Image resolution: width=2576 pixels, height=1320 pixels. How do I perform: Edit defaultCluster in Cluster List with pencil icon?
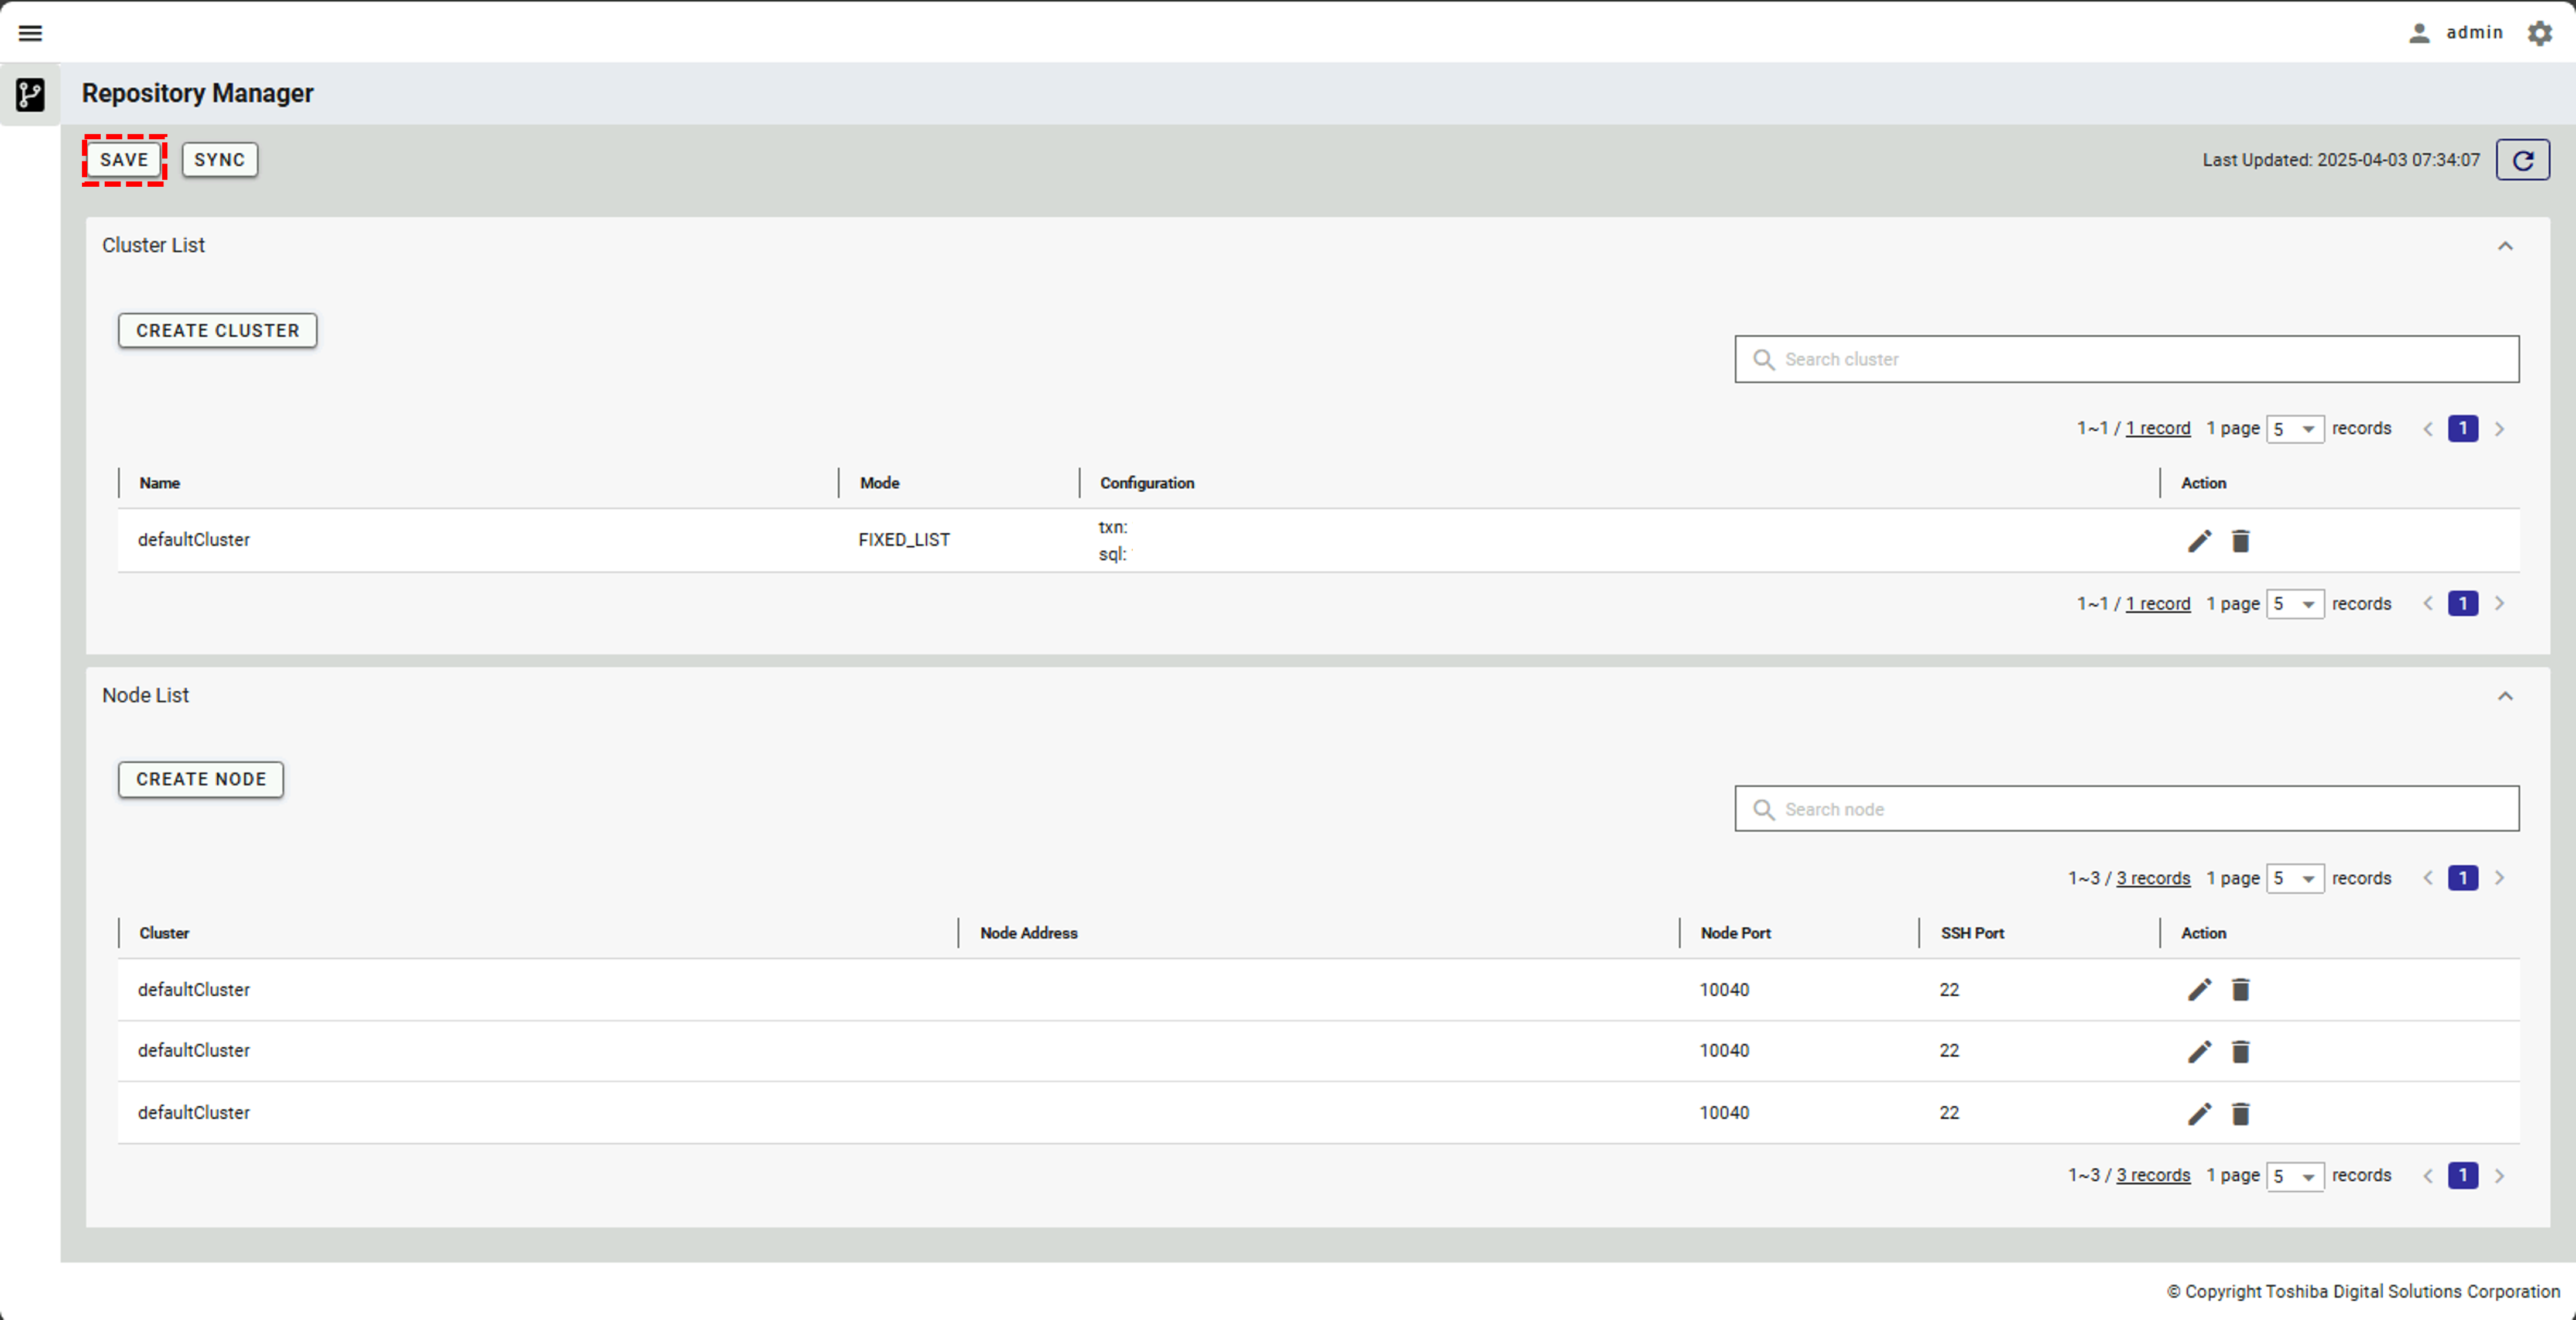pyautogui.click(x=2199, y=541)
